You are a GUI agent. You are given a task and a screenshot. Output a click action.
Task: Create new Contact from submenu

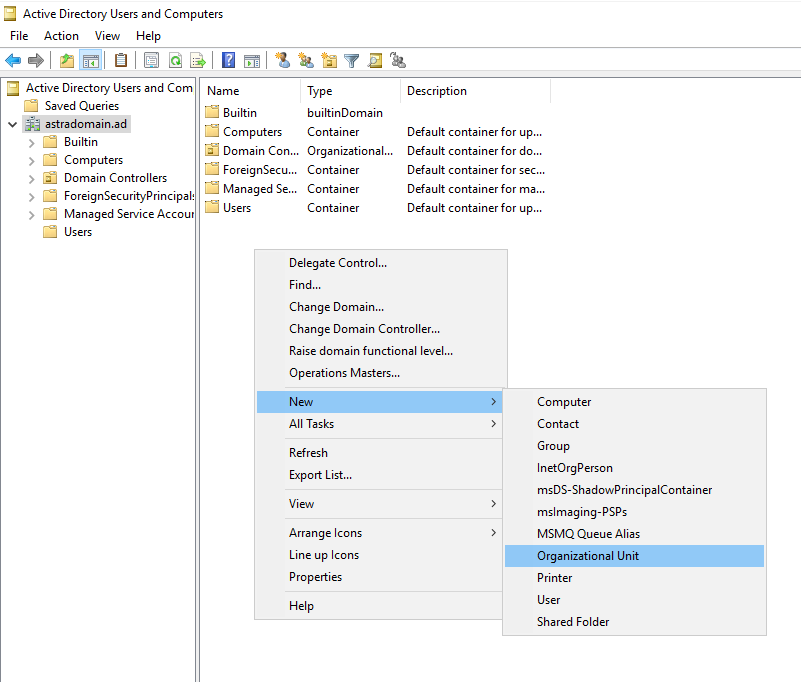point(634,424)
